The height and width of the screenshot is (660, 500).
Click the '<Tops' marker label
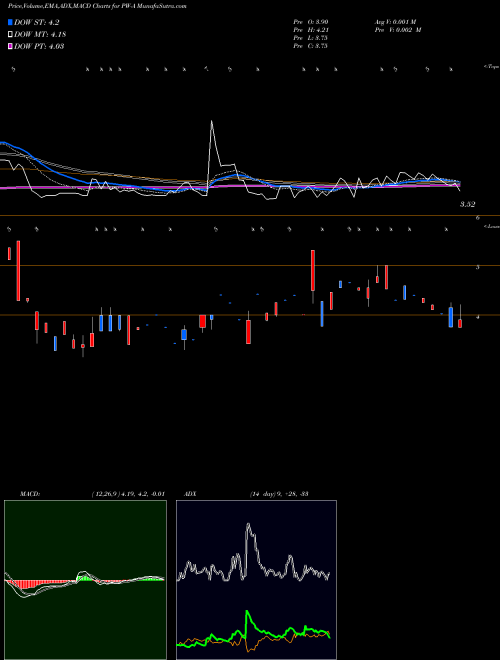491,67
